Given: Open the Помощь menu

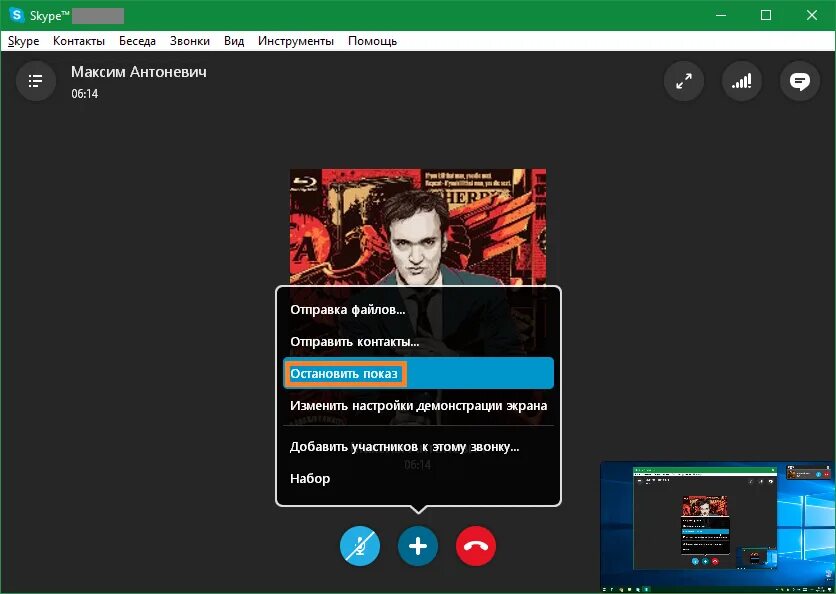Looking at the screenshot, I should pos(372,41).
